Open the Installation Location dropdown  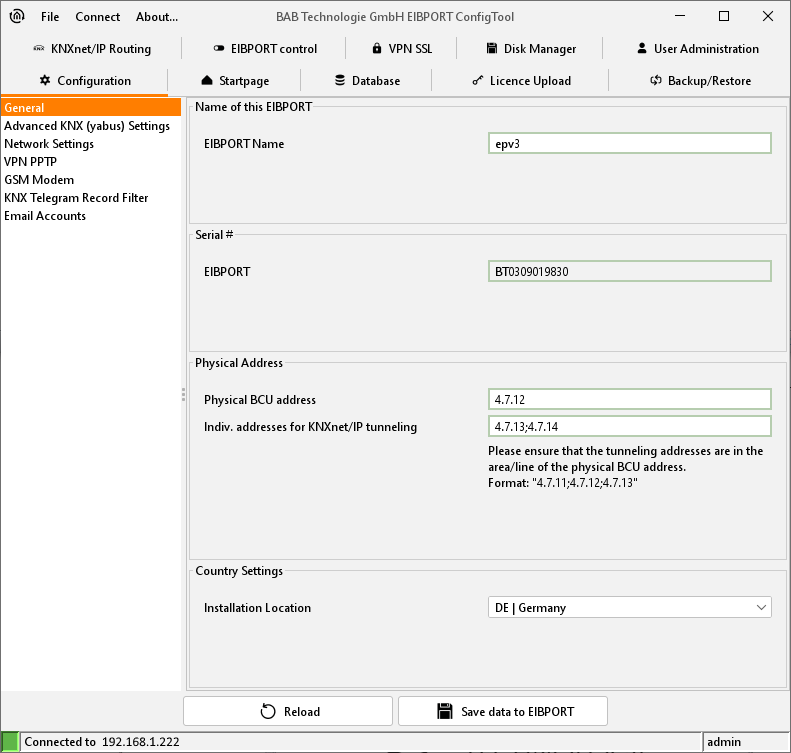point(630,607)
